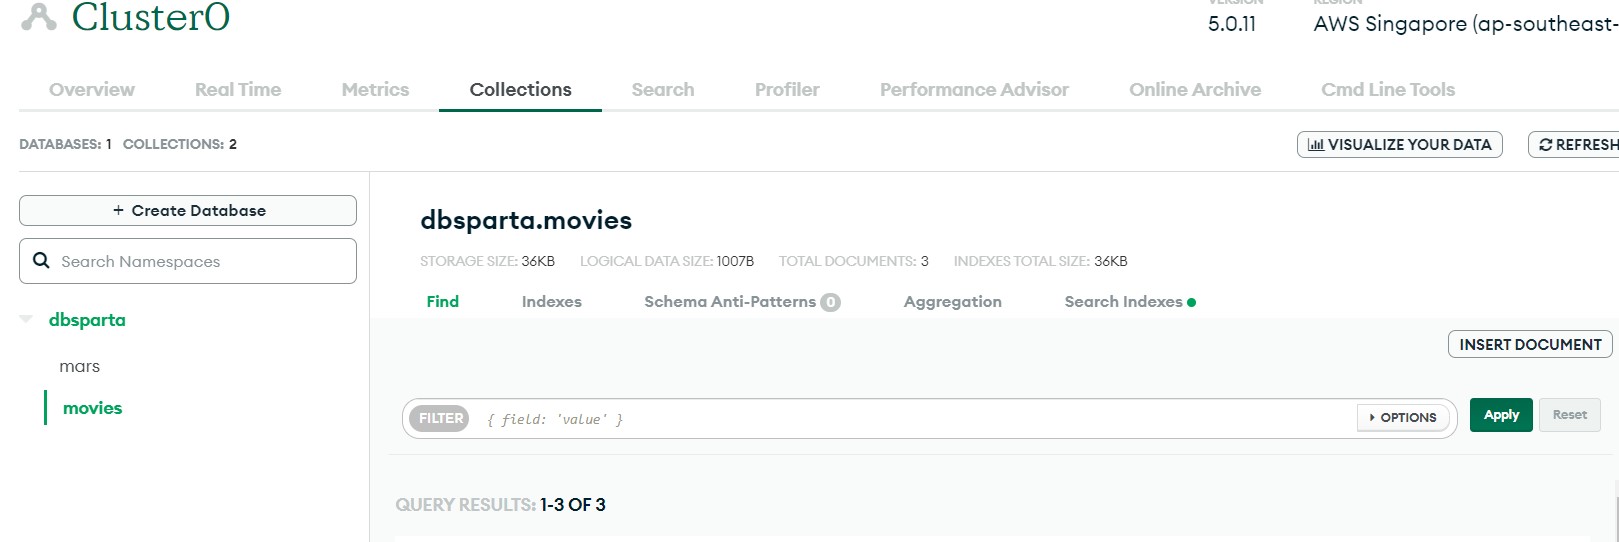Click the Refresh button

[1574, 145]
